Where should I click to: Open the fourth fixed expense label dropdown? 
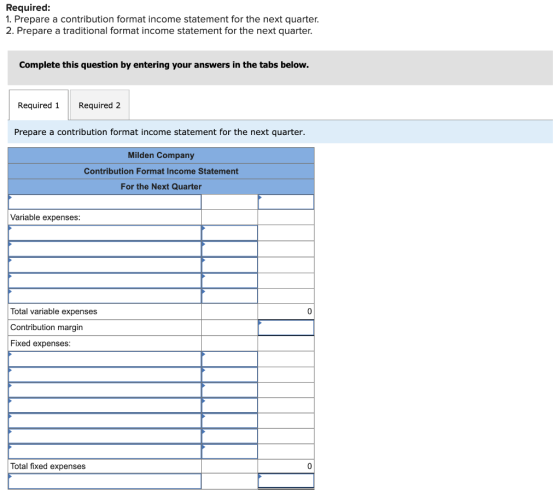pos(105,405)
